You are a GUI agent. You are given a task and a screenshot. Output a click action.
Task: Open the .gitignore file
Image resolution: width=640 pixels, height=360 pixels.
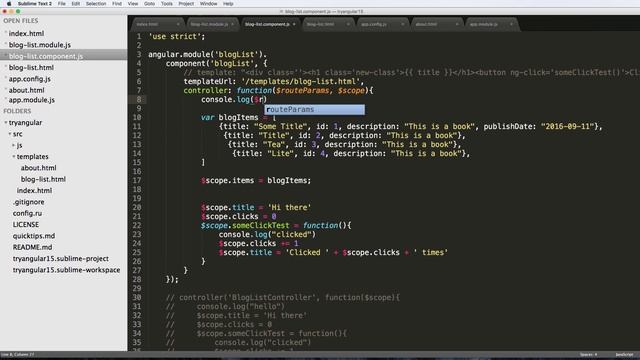(28, 202)
